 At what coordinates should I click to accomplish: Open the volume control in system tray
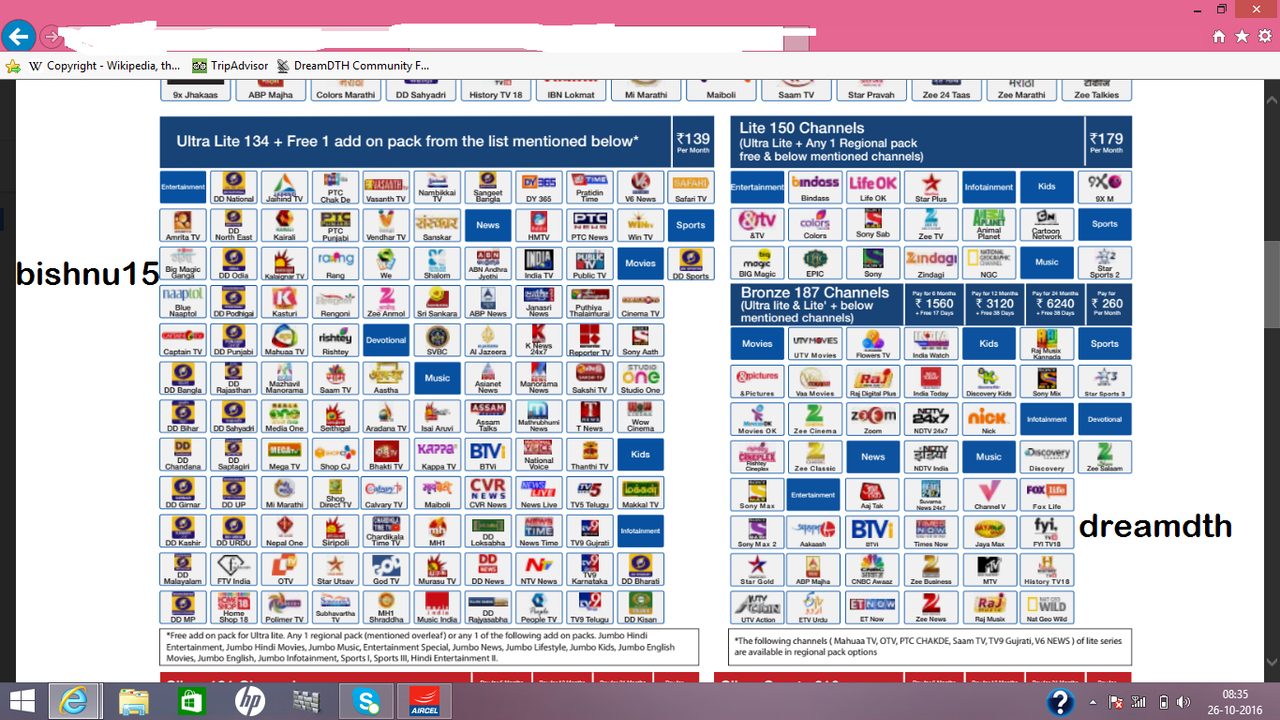click(1184, 701)
